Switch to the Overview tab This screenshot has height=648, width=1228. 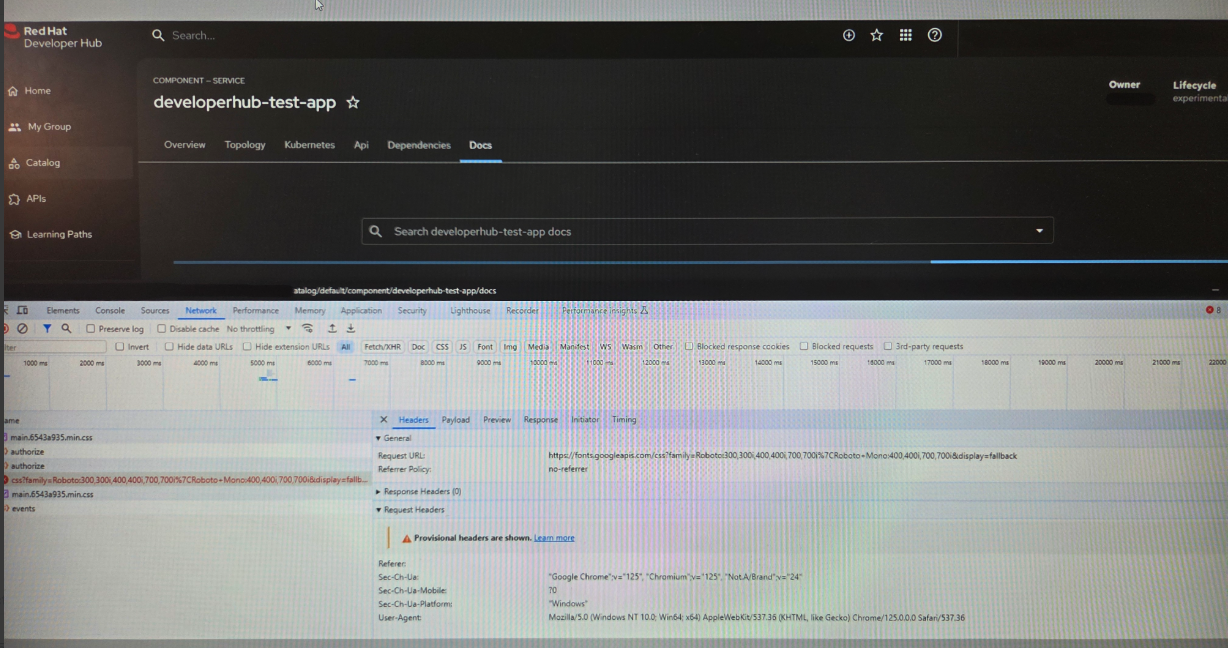point(185,145)
